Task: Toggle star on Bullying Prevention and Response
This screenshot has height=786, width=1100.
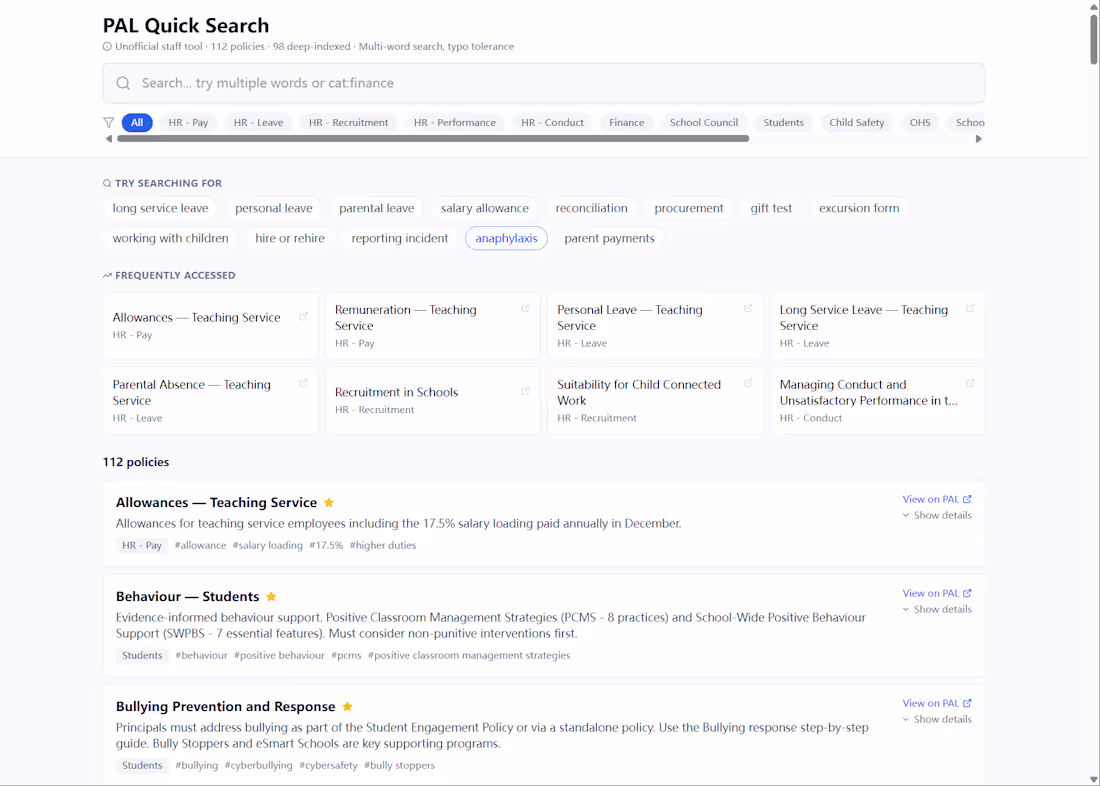Action: click(x=347, y=707)
